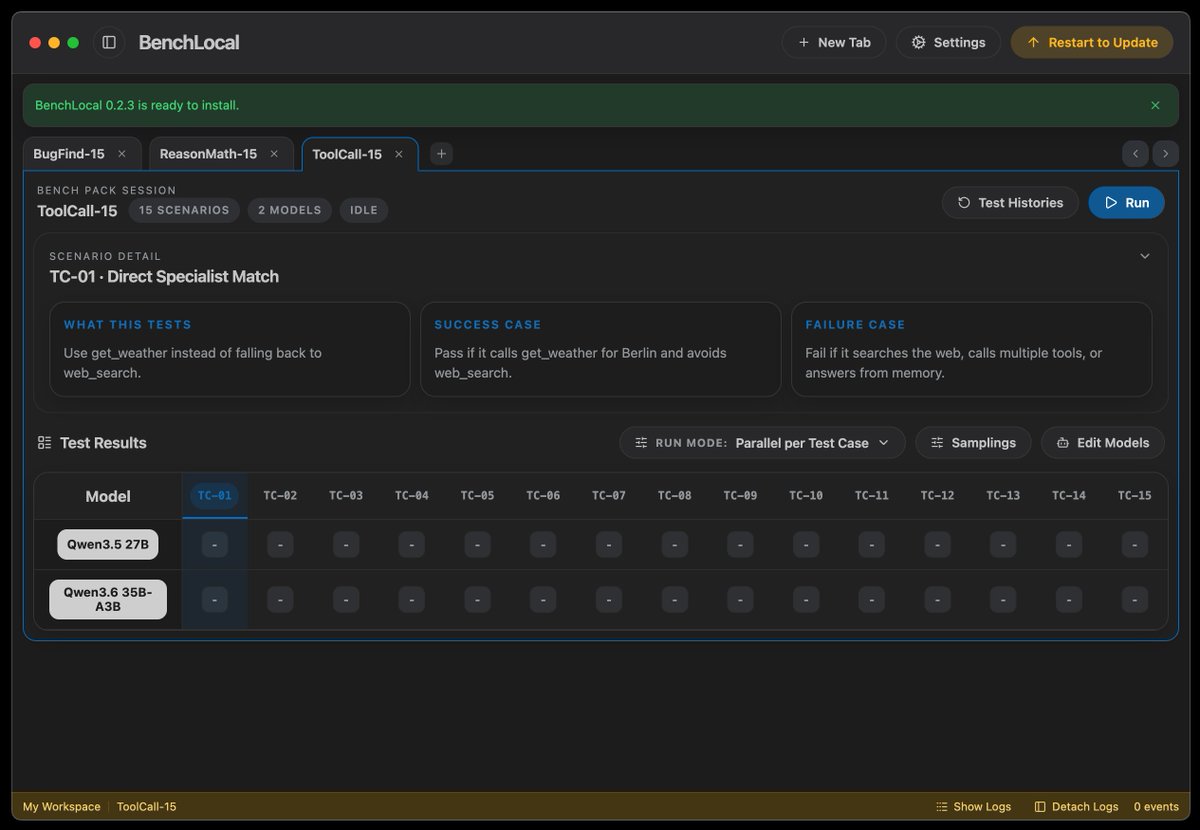
Task: Select the TC-03 column header
Action: pyautogui.click(x=346, y=495)
